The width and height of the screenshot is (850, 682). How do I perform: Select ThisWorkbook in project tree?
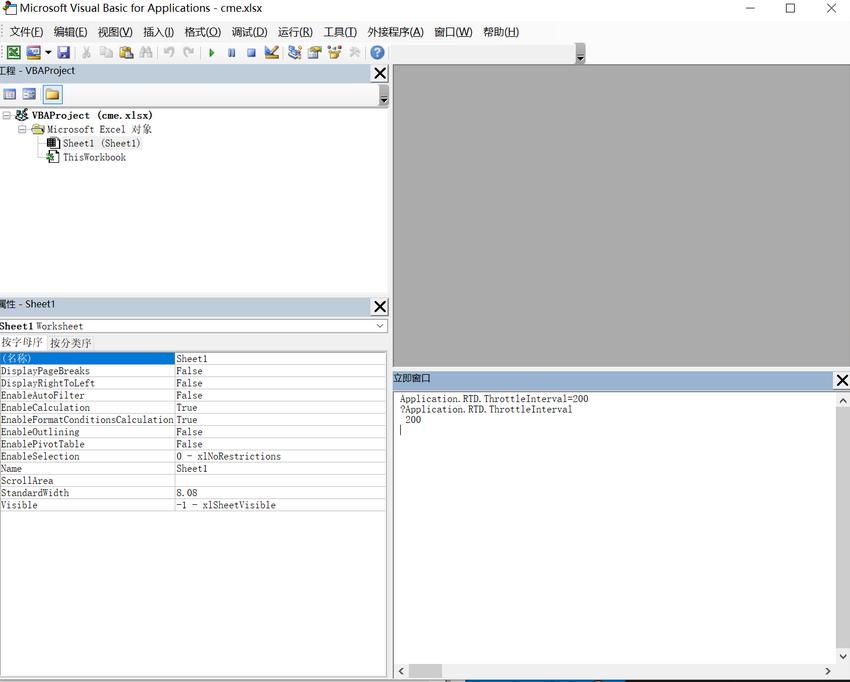point(94,157)
